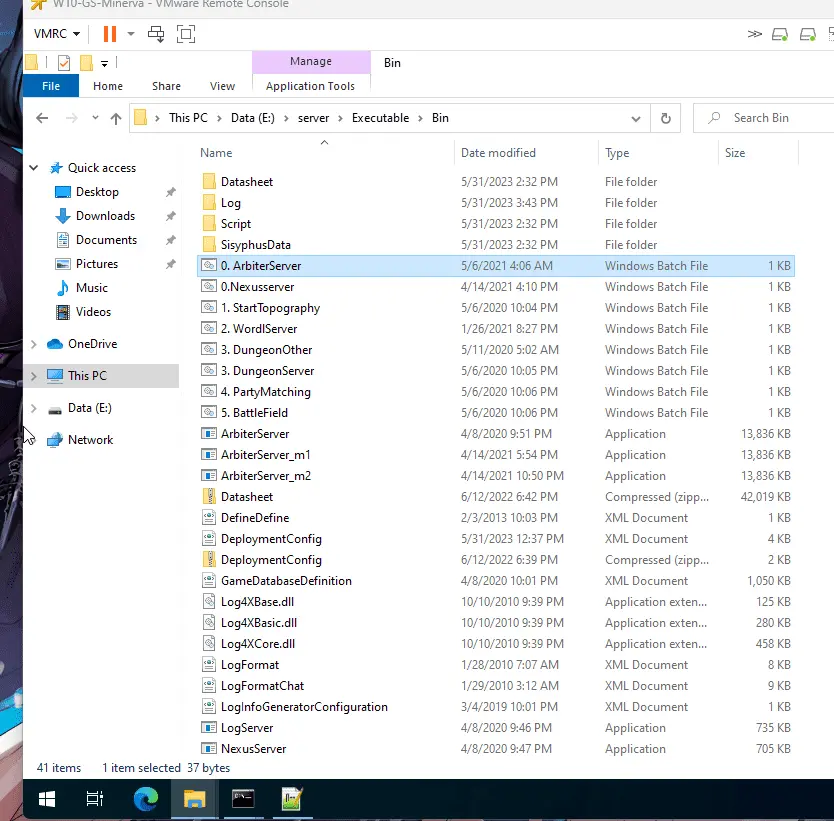
Task: Click 'Data (E:)' breadcrumb in address bar
Action: (253, 118)
